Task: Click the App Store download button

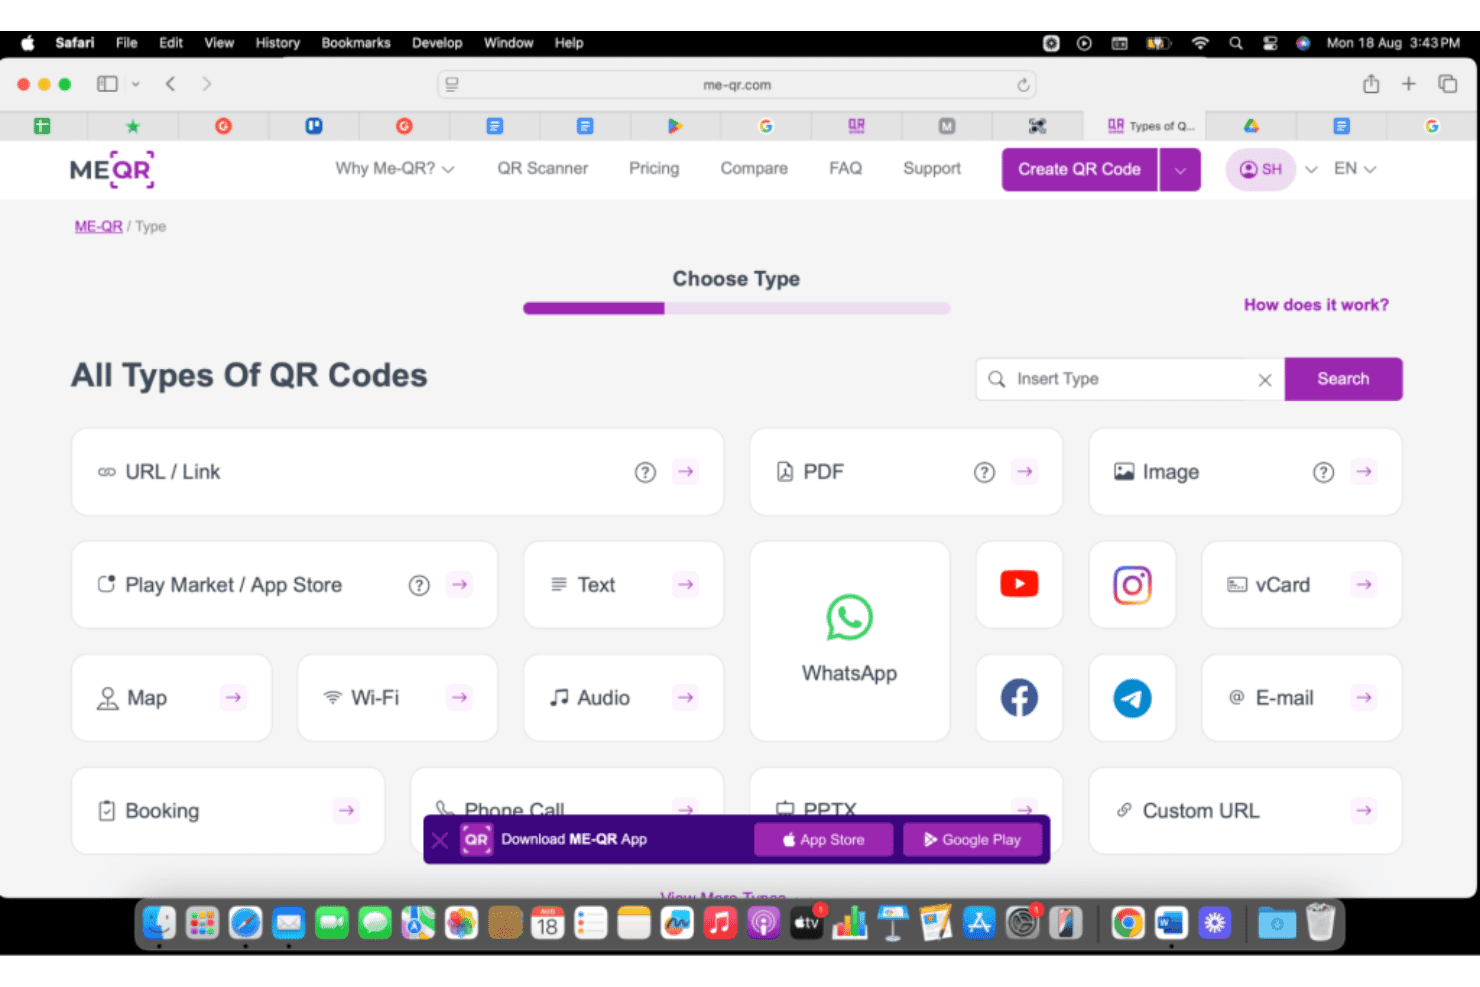Action: (823, 840)
